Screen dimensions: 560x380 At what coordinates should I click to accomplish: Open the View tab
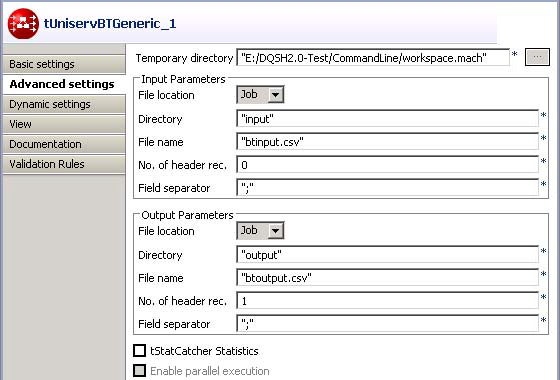click(64, 124)
